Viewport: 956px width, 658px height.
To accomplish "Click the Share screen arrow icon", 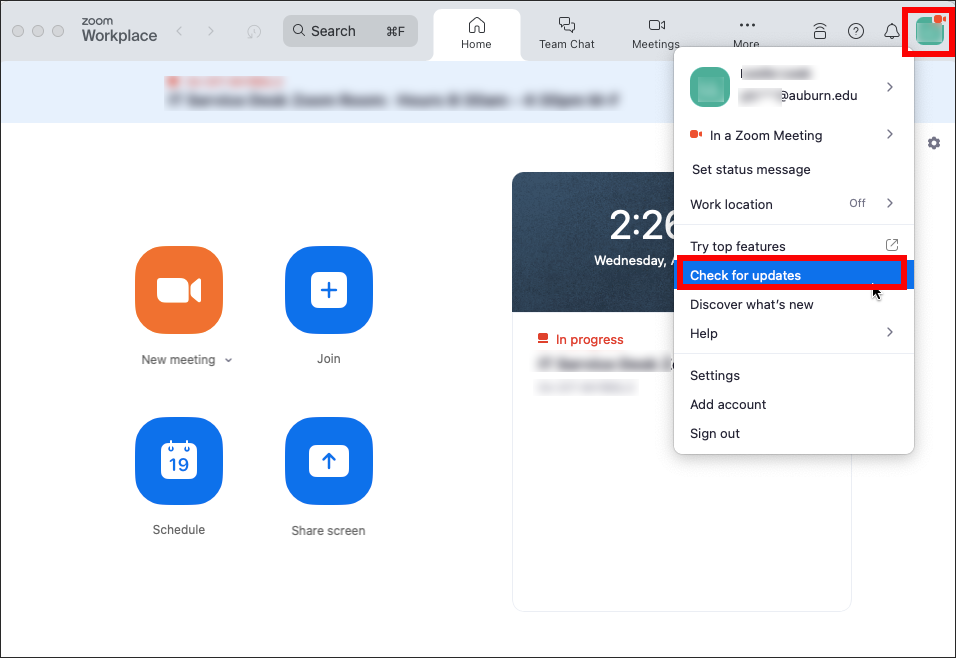I will pyautogui.click(x=329, y=460).
